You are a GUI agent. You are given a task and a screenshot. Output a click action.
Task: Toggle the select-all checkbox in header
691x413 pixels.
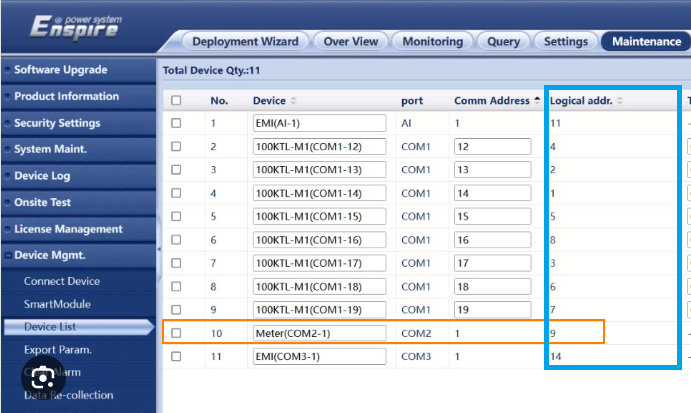pos(177,101)
